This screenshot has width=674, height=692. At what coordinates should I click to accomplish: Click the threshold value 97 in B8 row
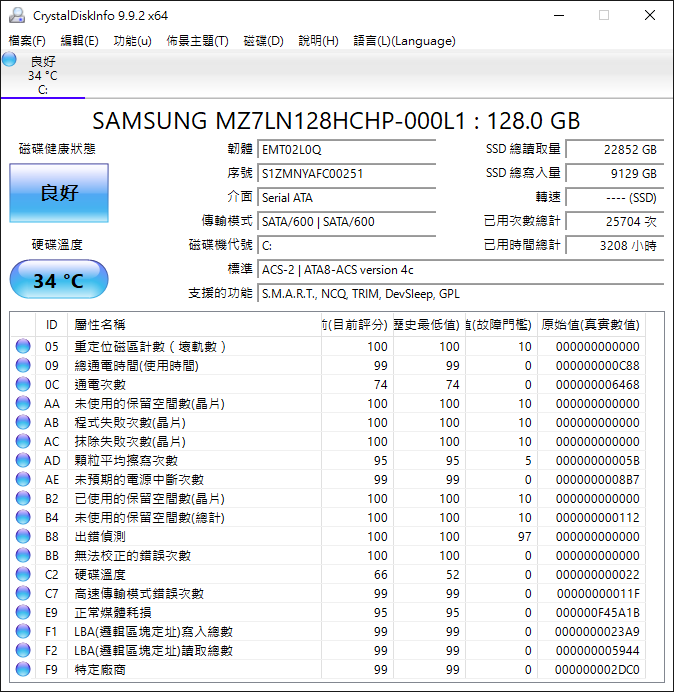[524, 537]
